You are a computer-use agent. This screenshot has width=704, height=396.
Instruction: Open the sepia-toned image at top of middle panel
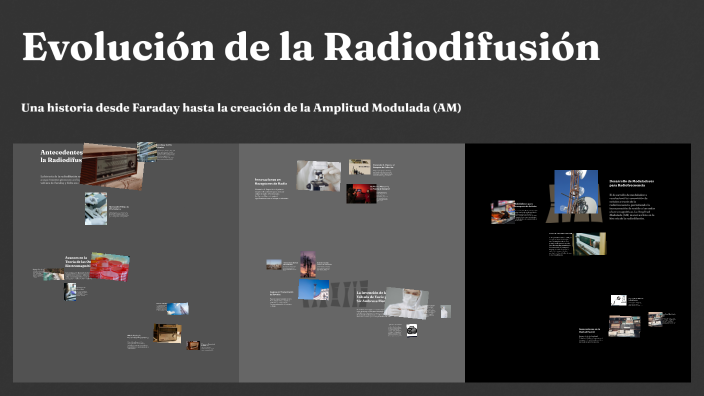click(360, 167)
